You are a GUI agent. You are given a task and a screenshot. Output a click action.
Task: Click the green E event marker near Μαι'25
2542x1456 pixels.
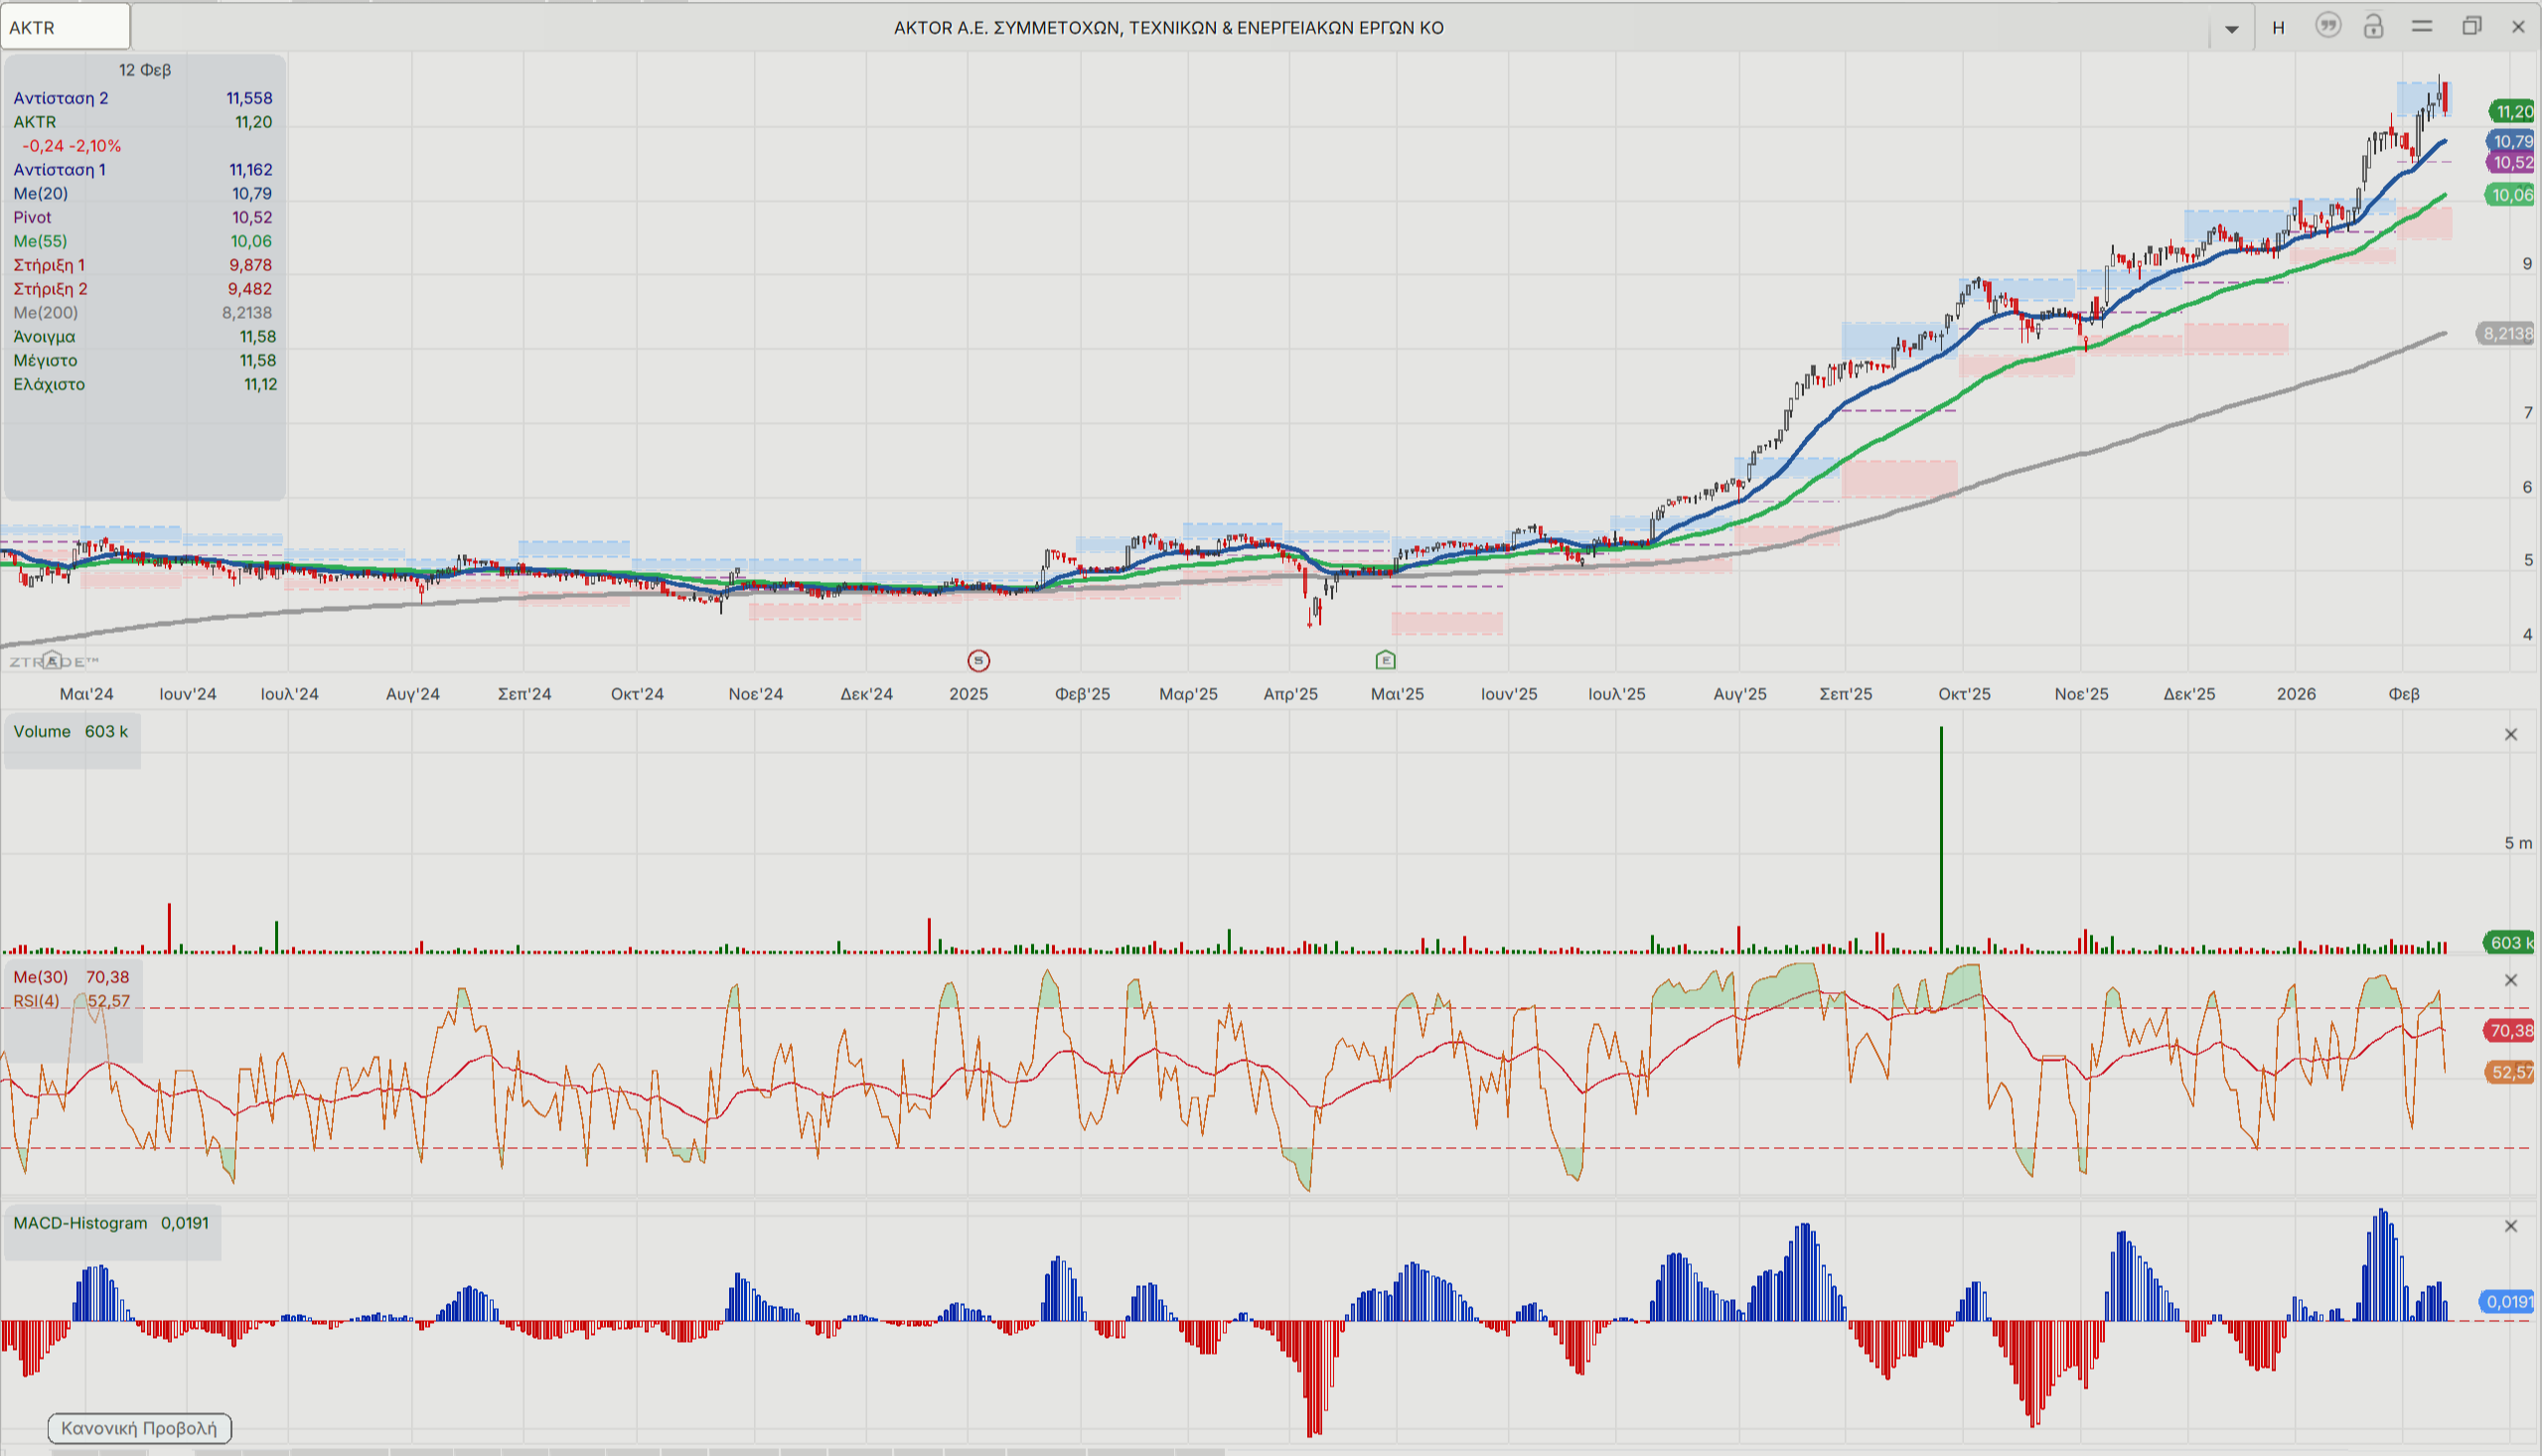1385,659
